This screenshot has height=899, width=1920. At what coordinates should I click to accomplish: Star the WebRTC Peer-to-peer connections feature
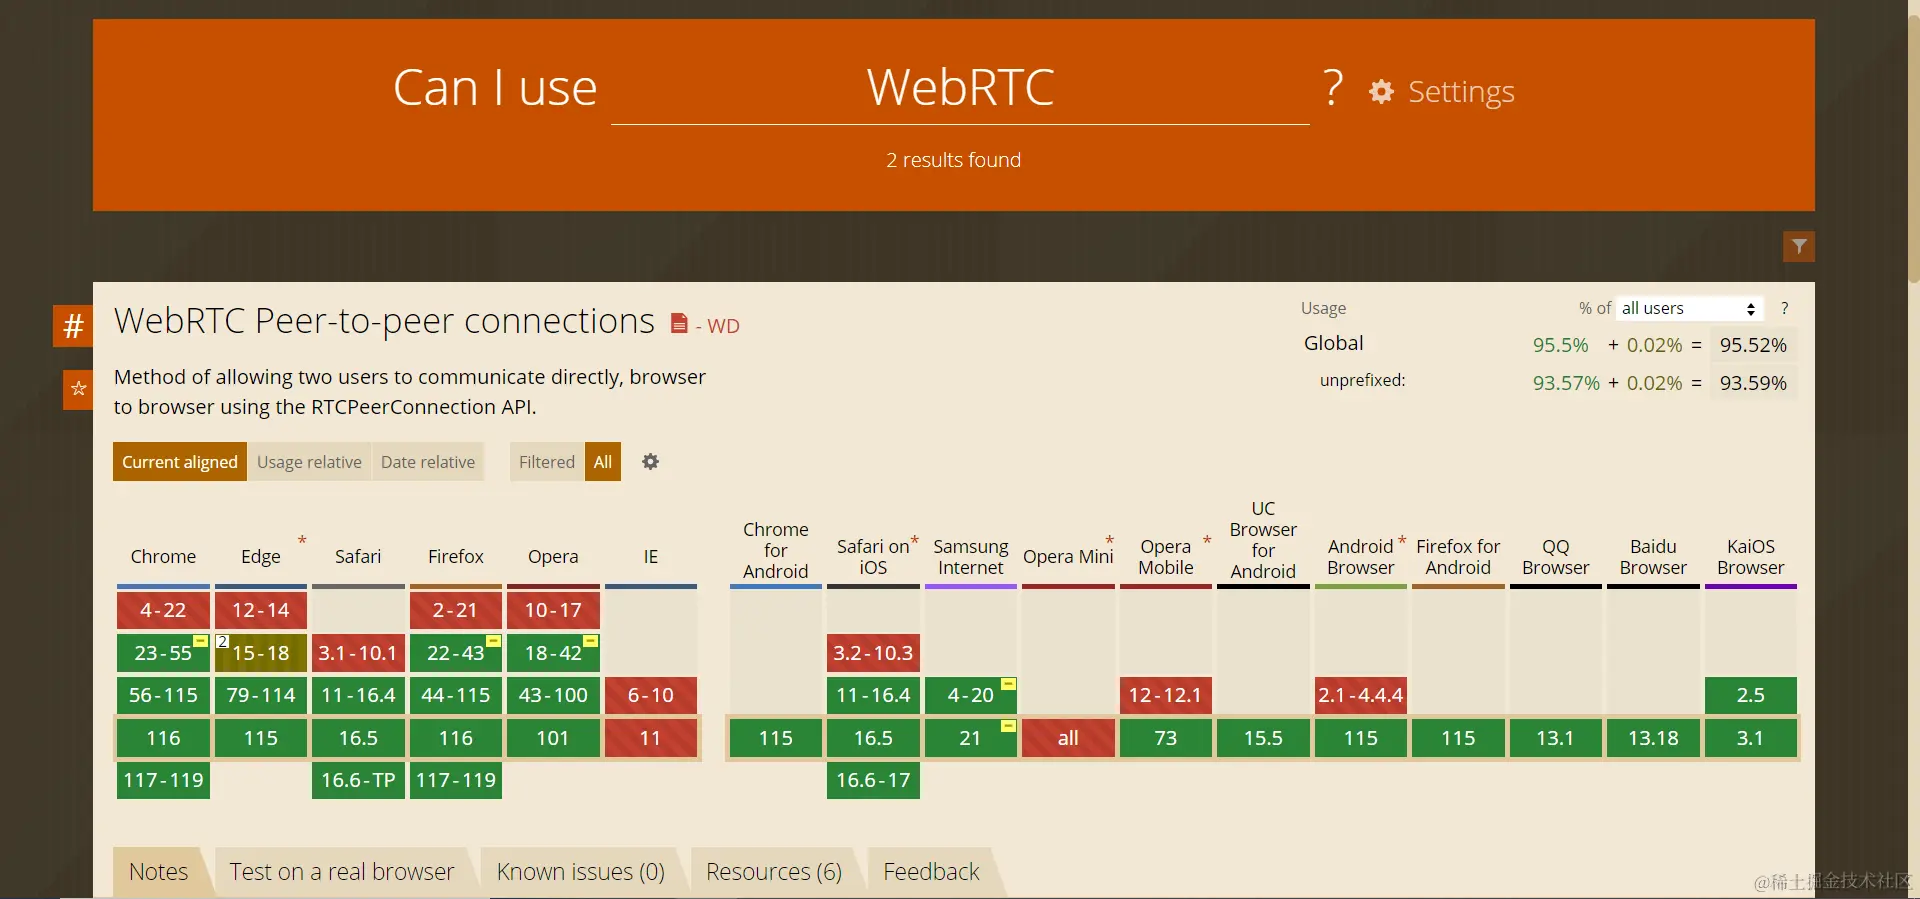(x=78, y=389)
